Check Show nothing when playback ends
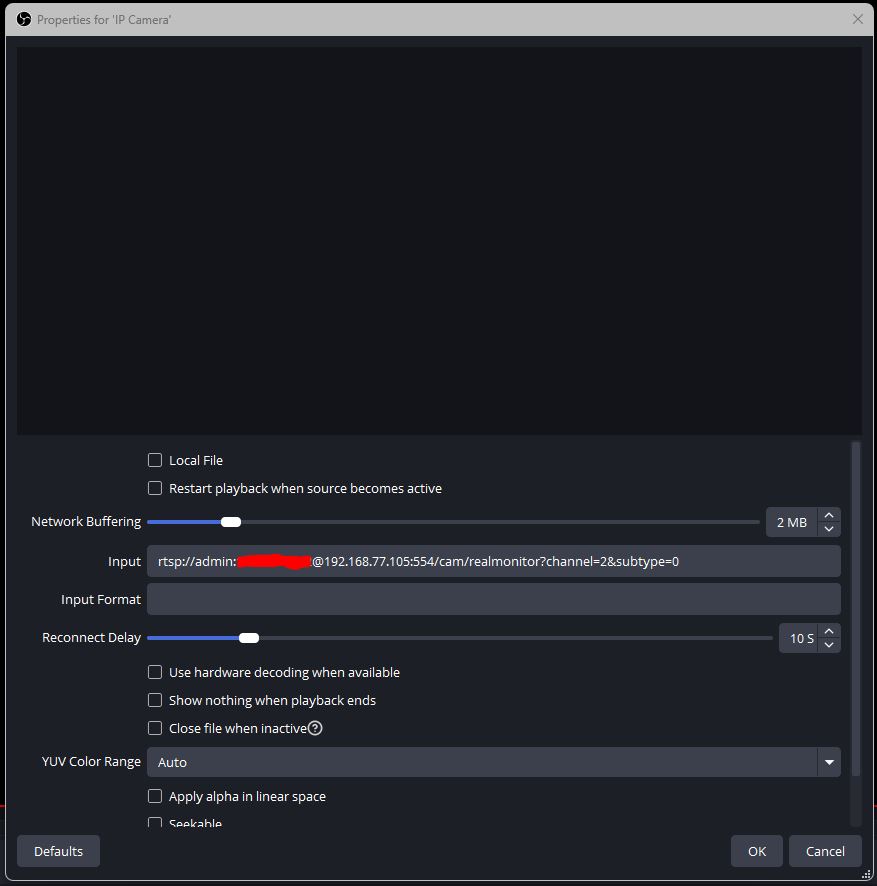Viewport: 877px width, 886px height. [155, 700]
